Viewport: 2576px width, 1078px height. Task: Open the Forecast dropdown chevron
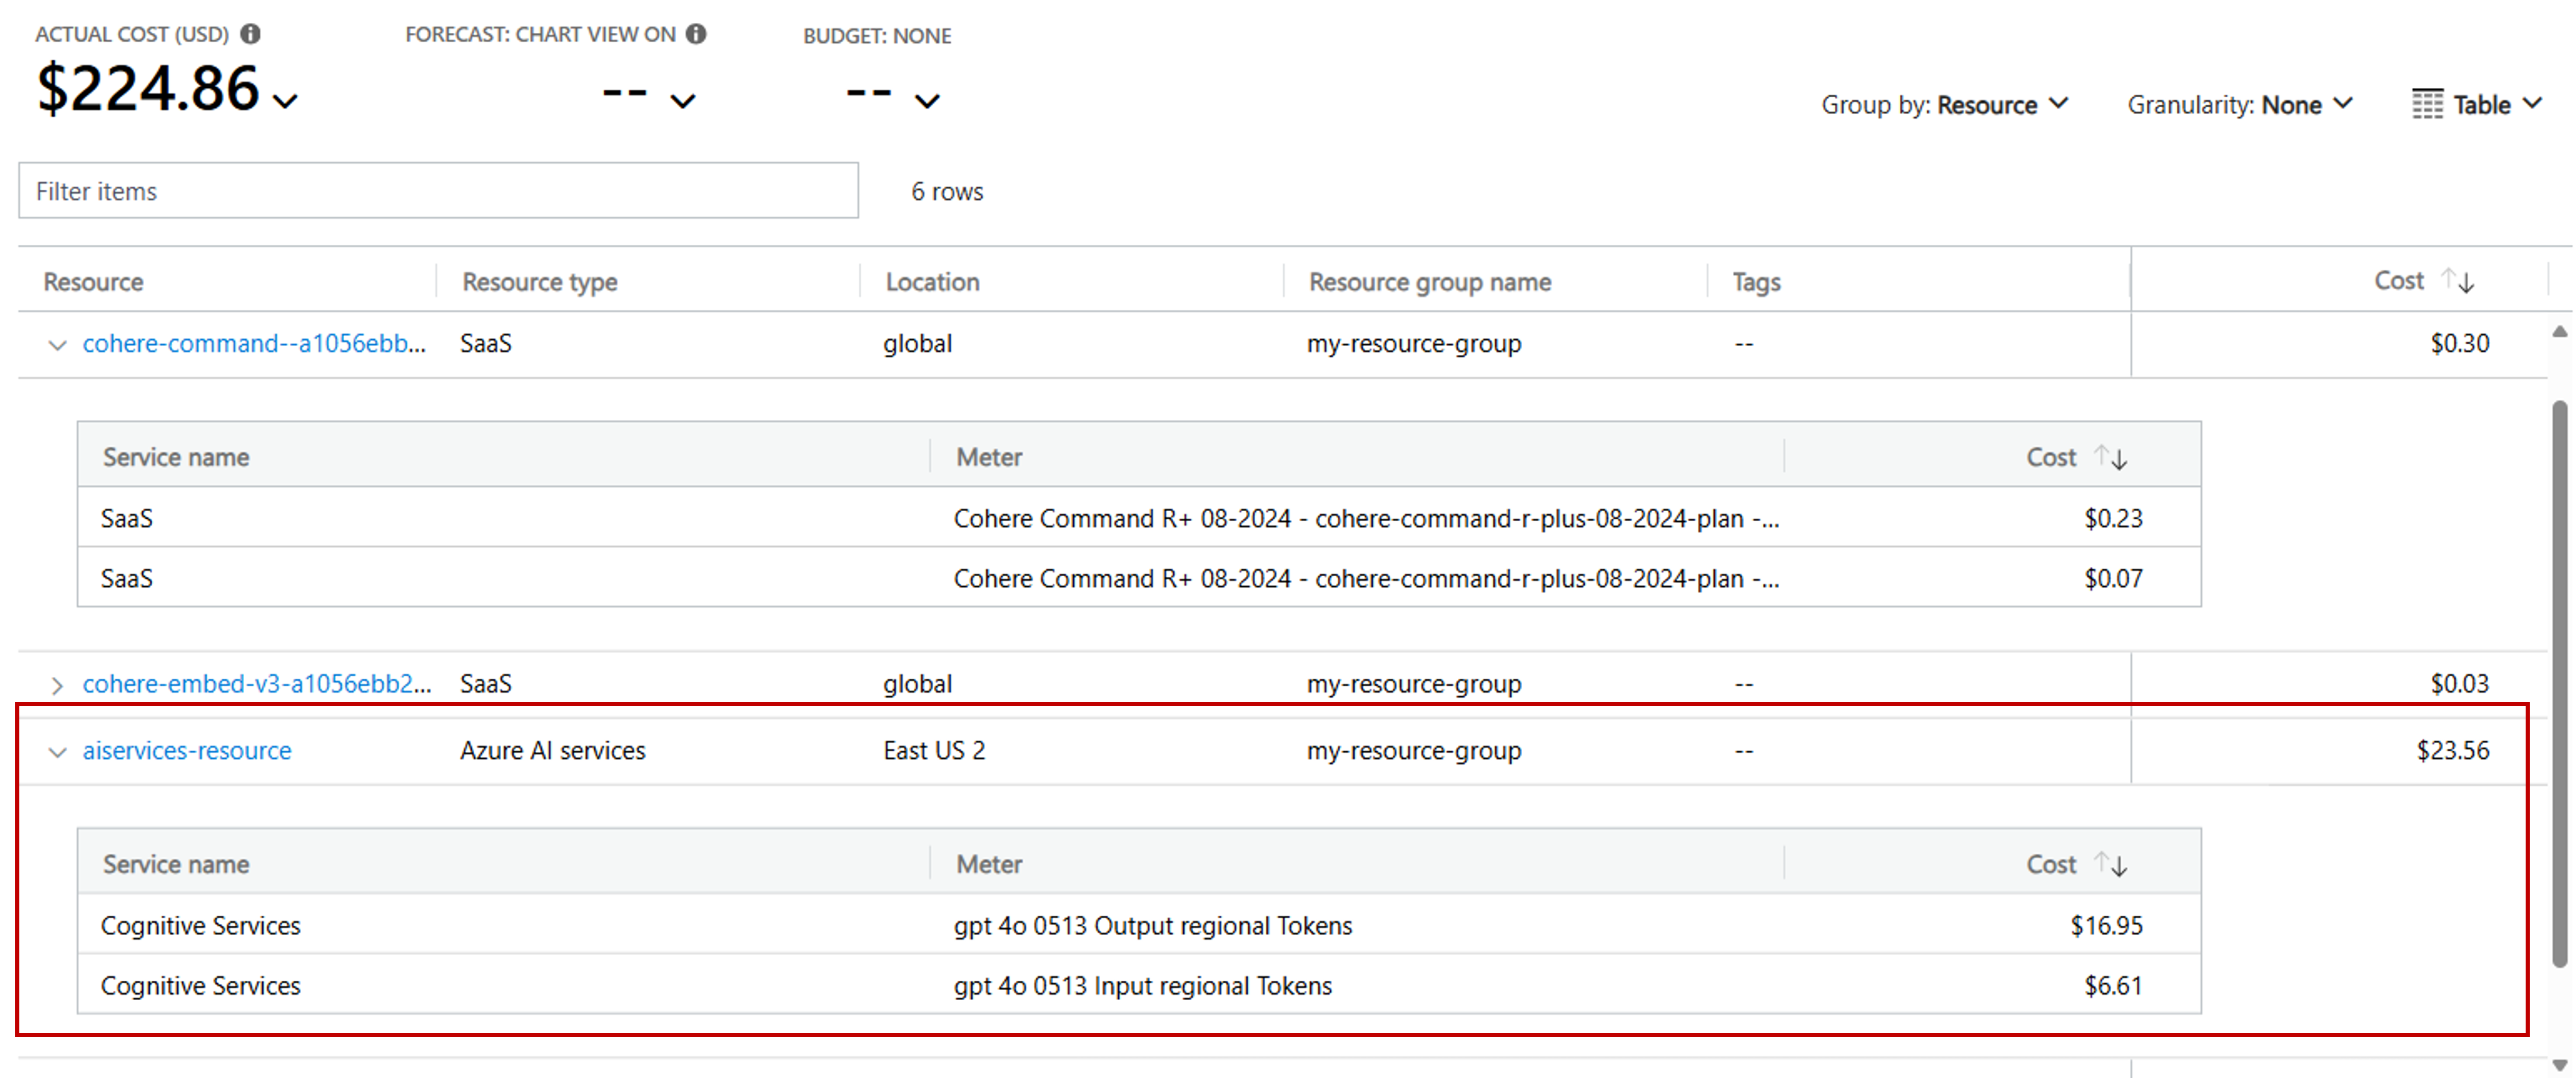683,101
